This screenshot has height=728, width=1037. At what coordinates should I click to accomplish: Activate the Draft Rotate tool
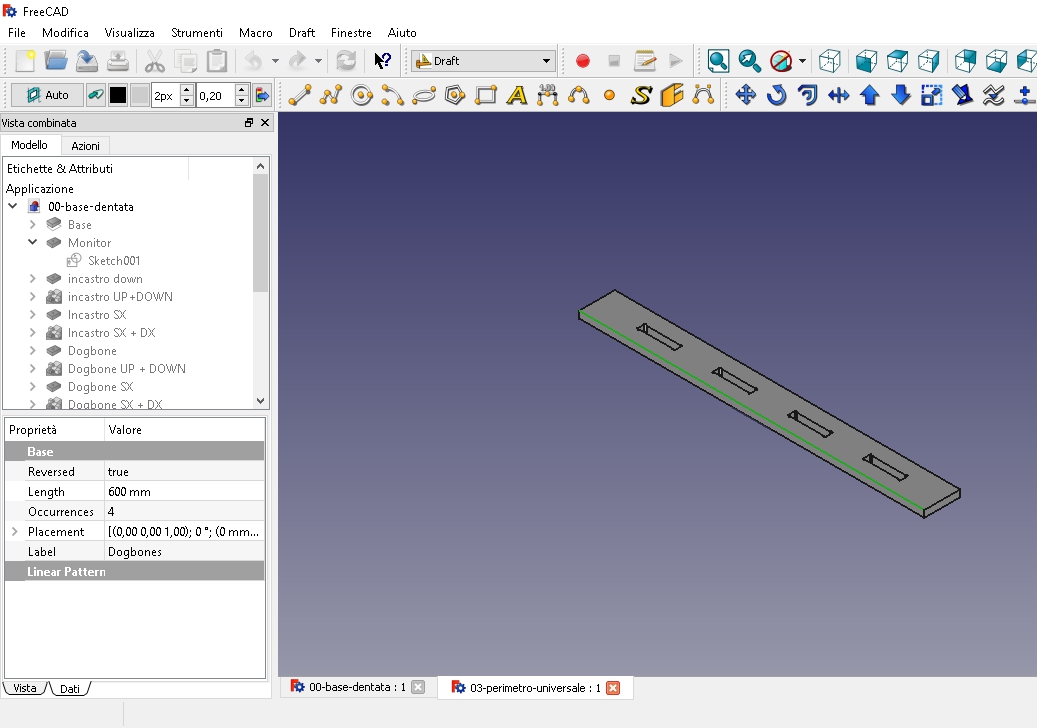(x=776, y=95)
